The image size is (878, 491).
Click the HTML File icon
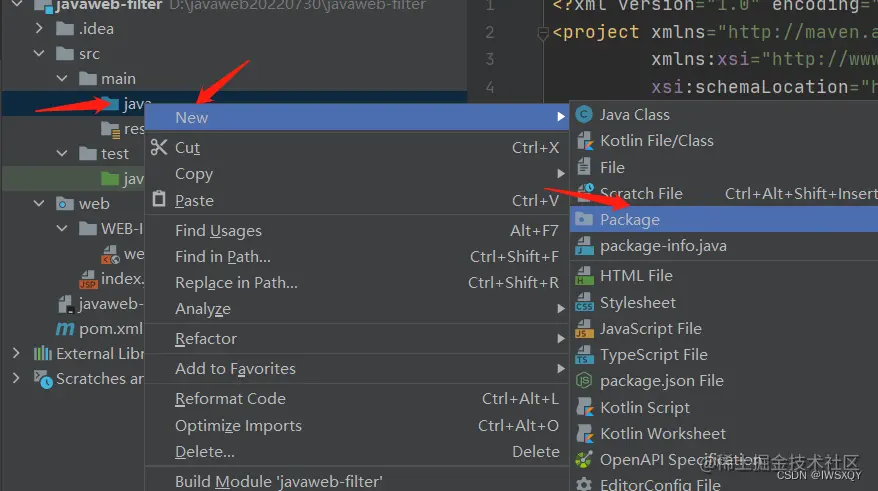pyautogui.click(x=585, y=276)
